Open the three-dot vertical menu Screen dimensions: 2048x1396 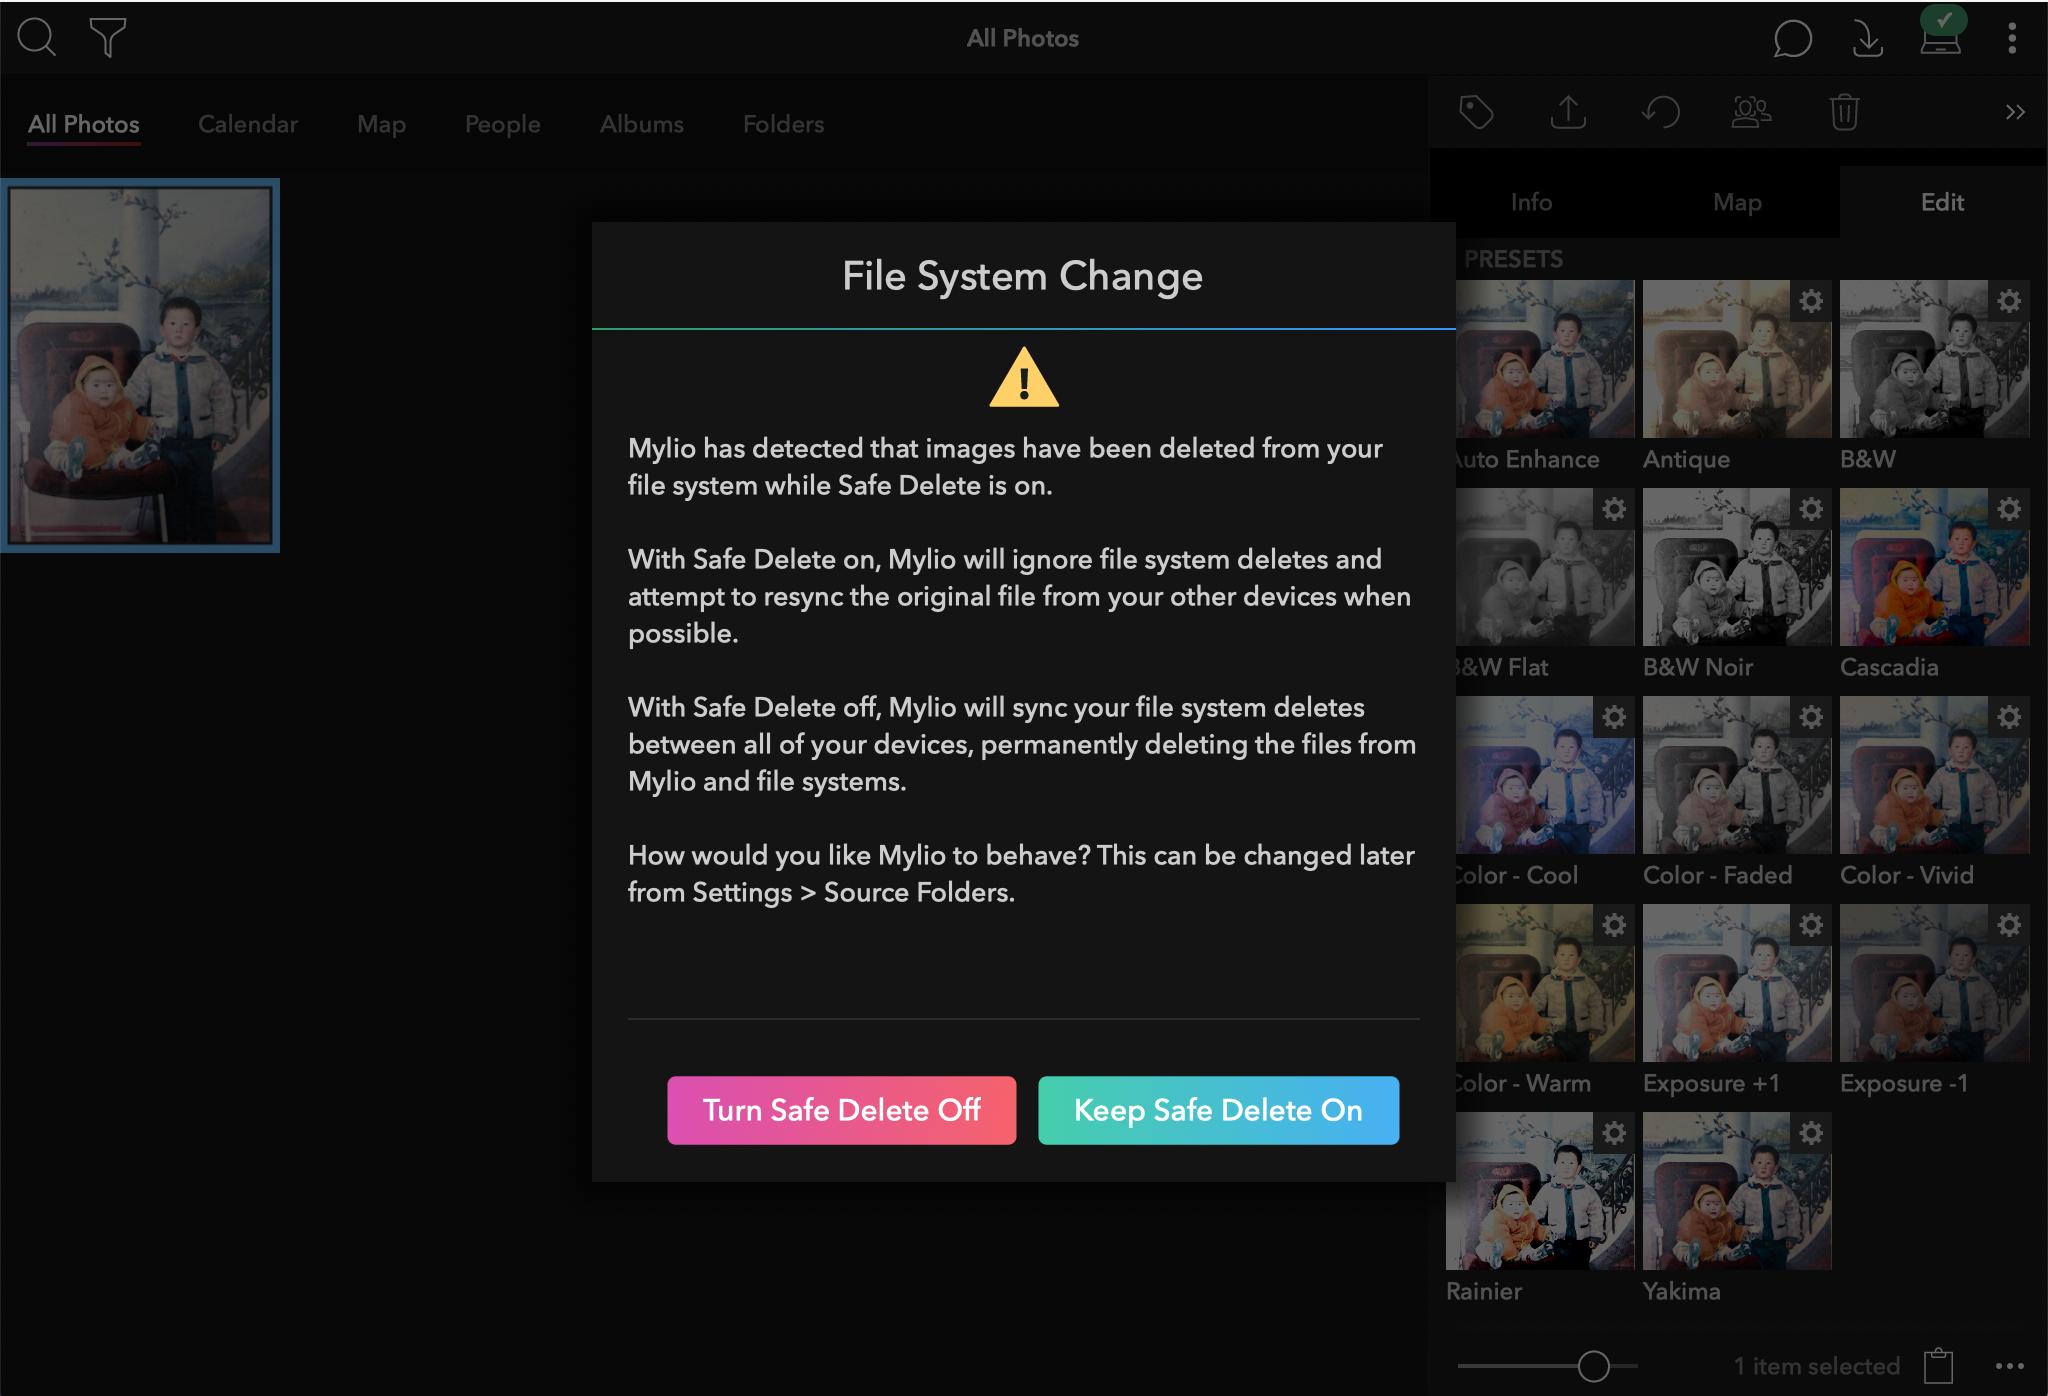coord(2012,38)
